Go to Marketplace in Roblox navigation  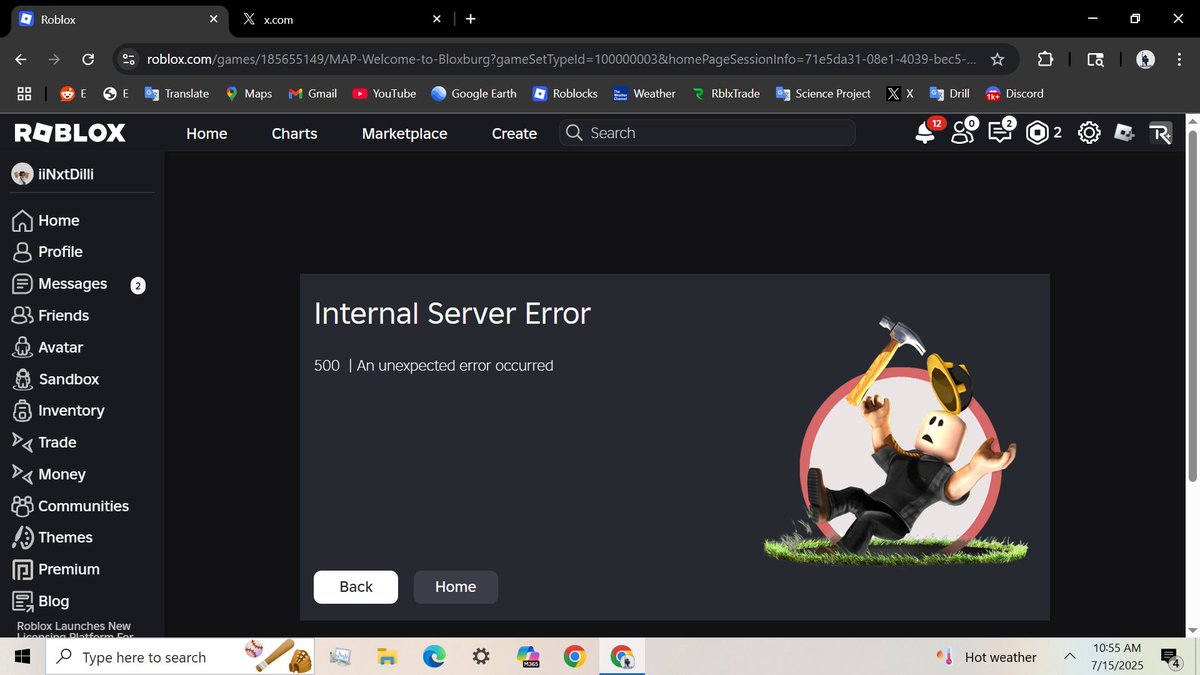(404, 133)
